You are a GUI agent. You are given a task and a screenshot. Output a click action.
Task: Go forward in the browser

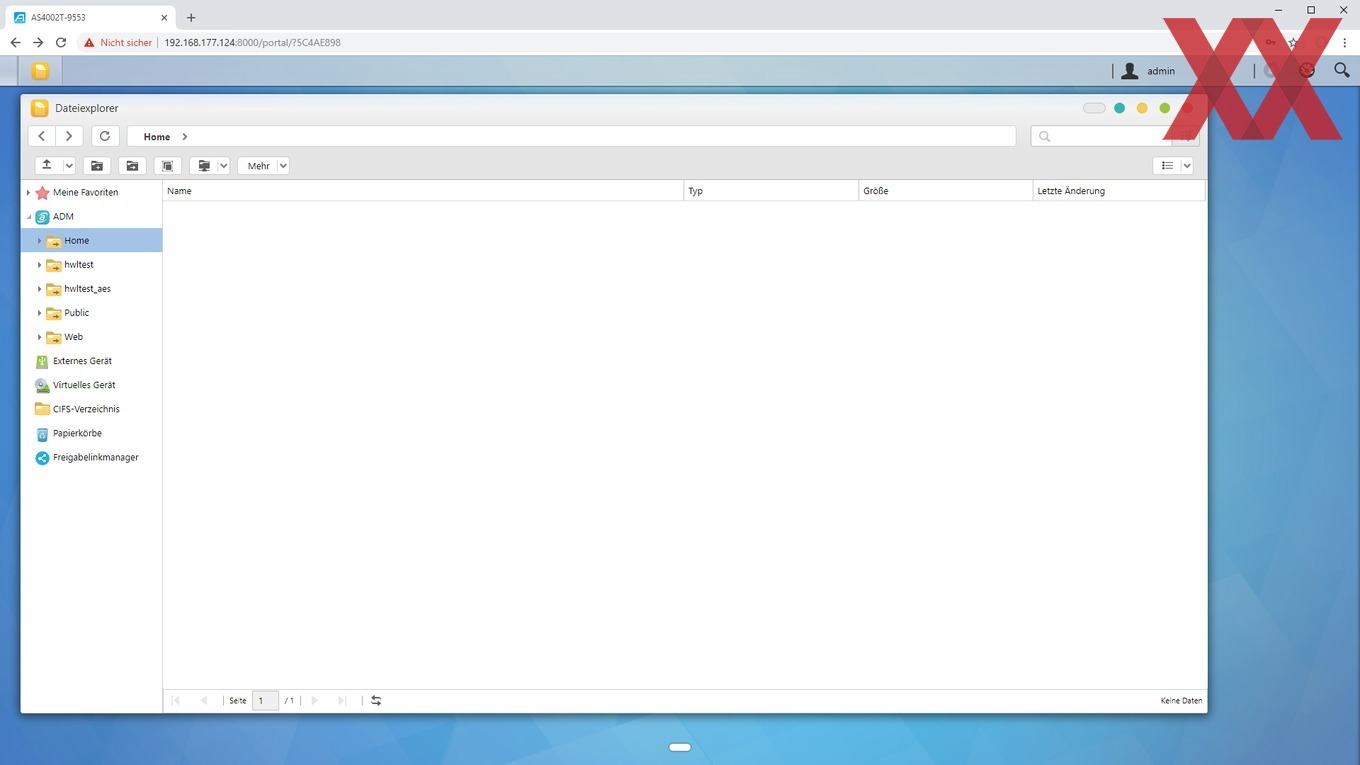[38, 43]
